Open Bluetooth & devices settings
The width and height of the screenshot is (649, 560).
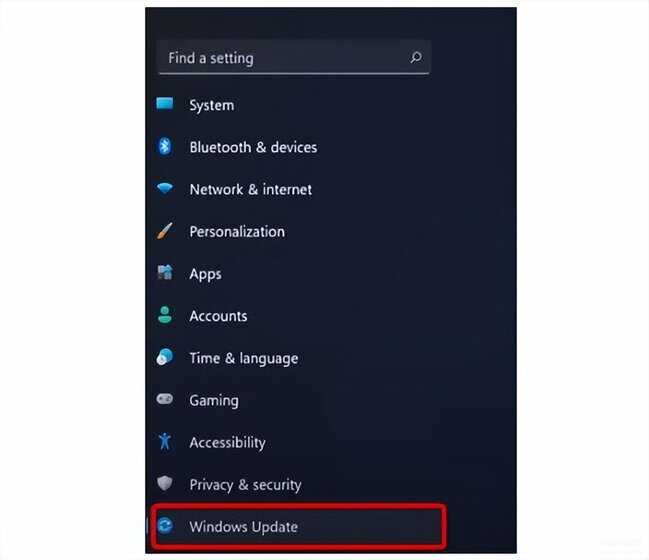point(253,147)
